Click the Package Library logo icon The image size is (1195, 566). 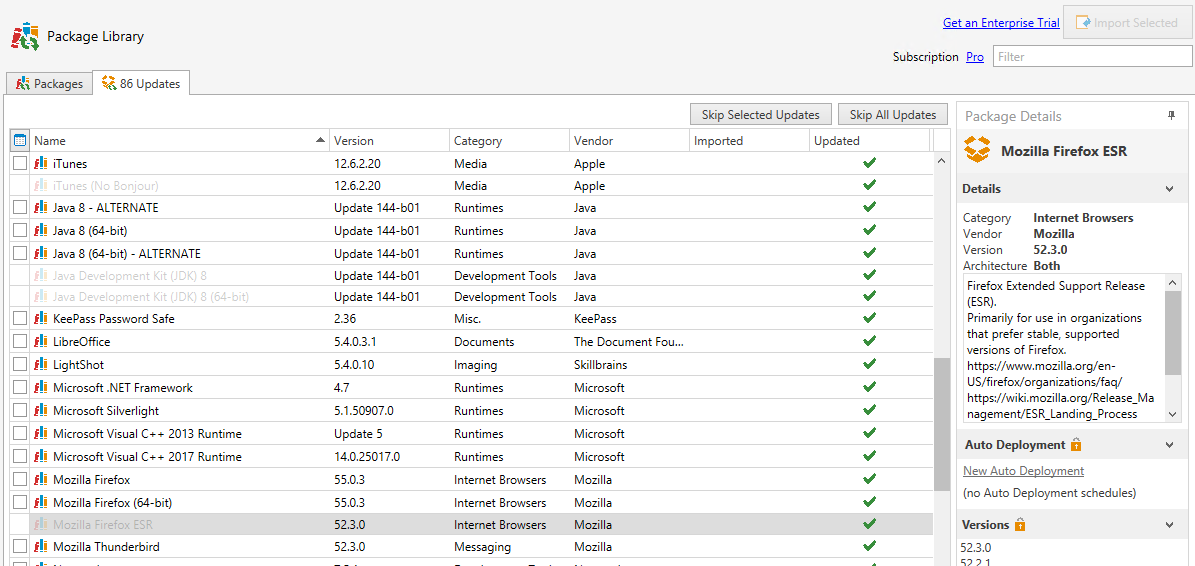(25, 37)
